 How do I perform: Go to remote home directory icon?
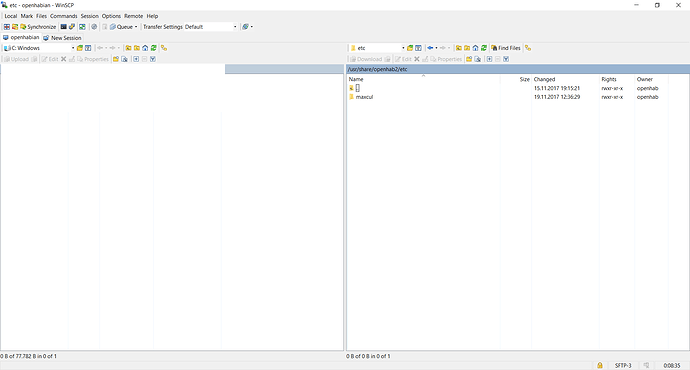point(475,48)
